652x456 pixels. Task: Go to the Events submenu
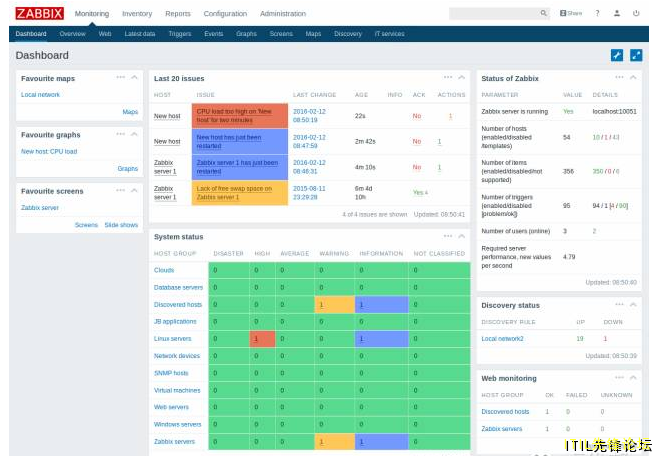point(214,34)
